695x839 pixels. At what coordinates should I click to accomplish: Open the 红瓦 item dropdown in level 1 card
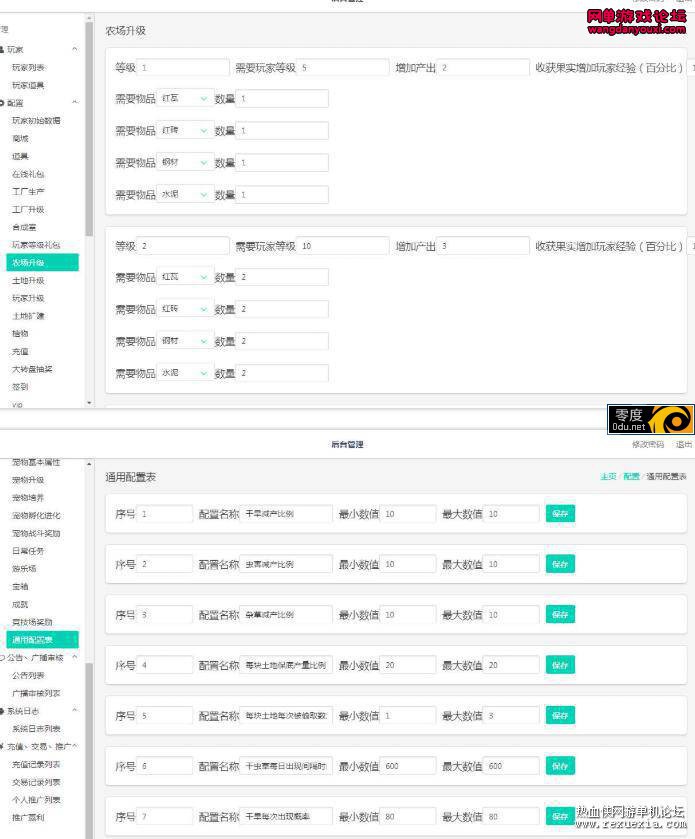point(185,98)
